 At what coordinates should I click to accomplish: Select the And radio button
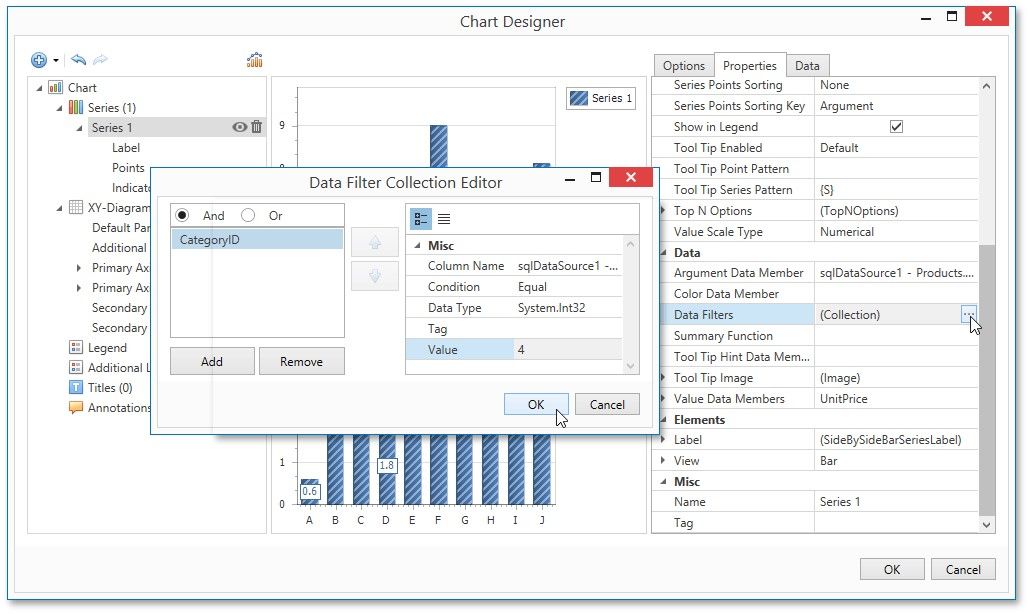click(x=182, y=216)
